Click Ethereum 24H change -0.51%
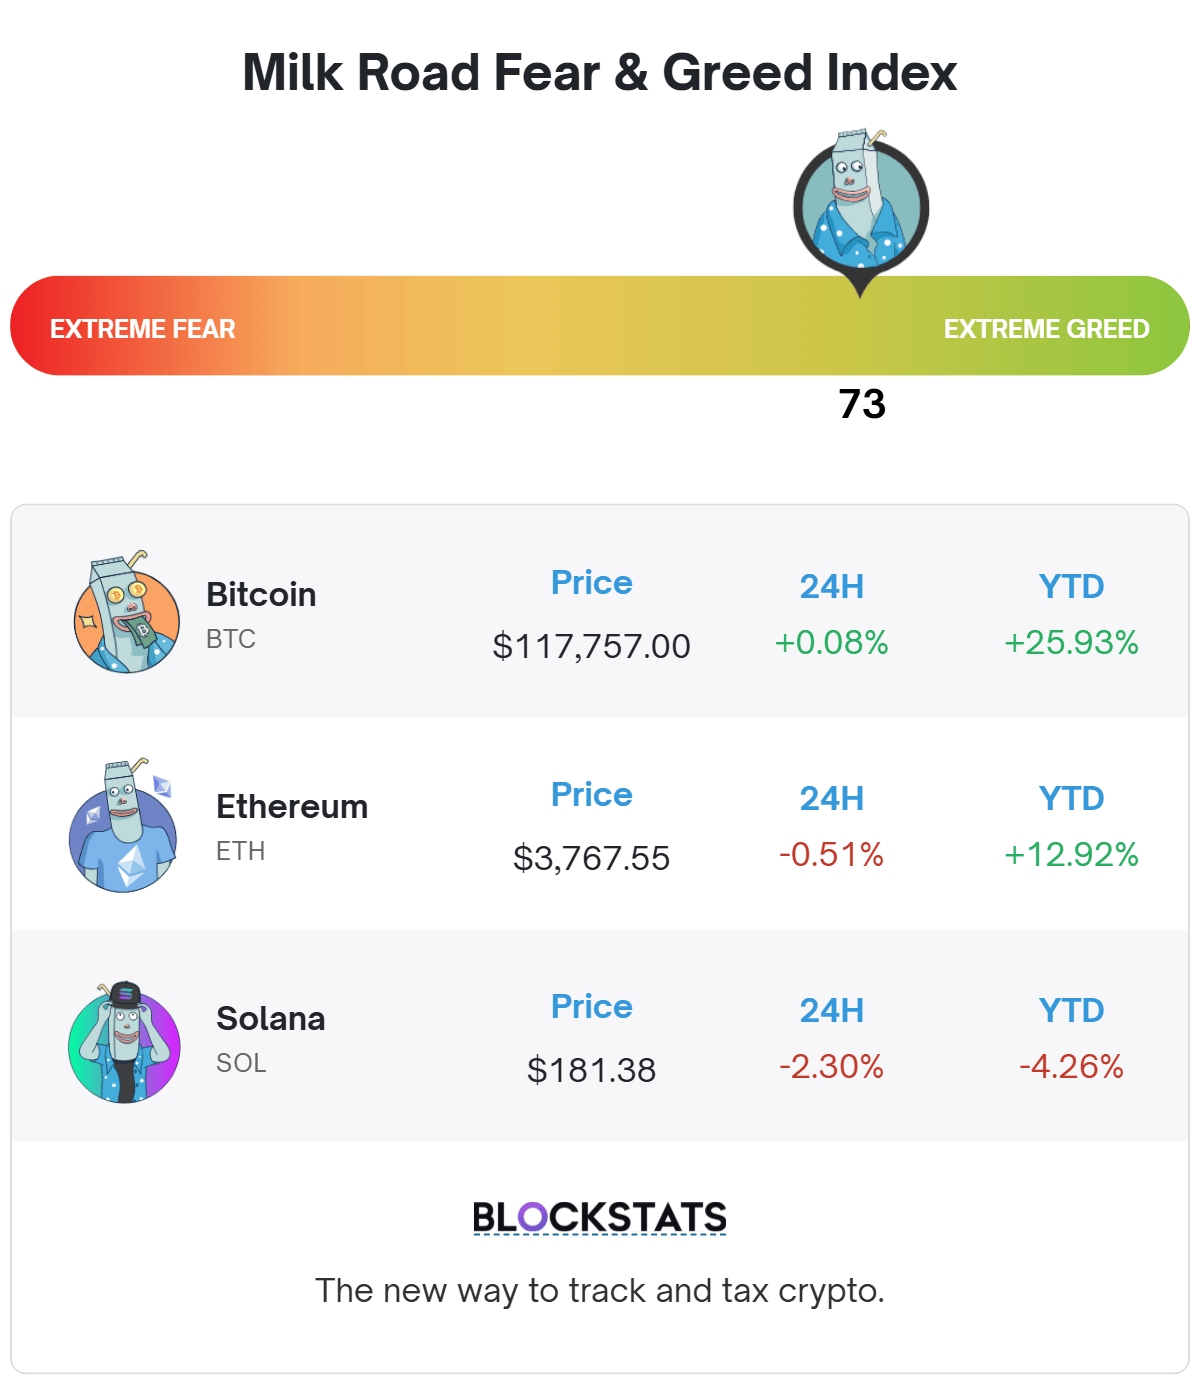 point(832,854)
